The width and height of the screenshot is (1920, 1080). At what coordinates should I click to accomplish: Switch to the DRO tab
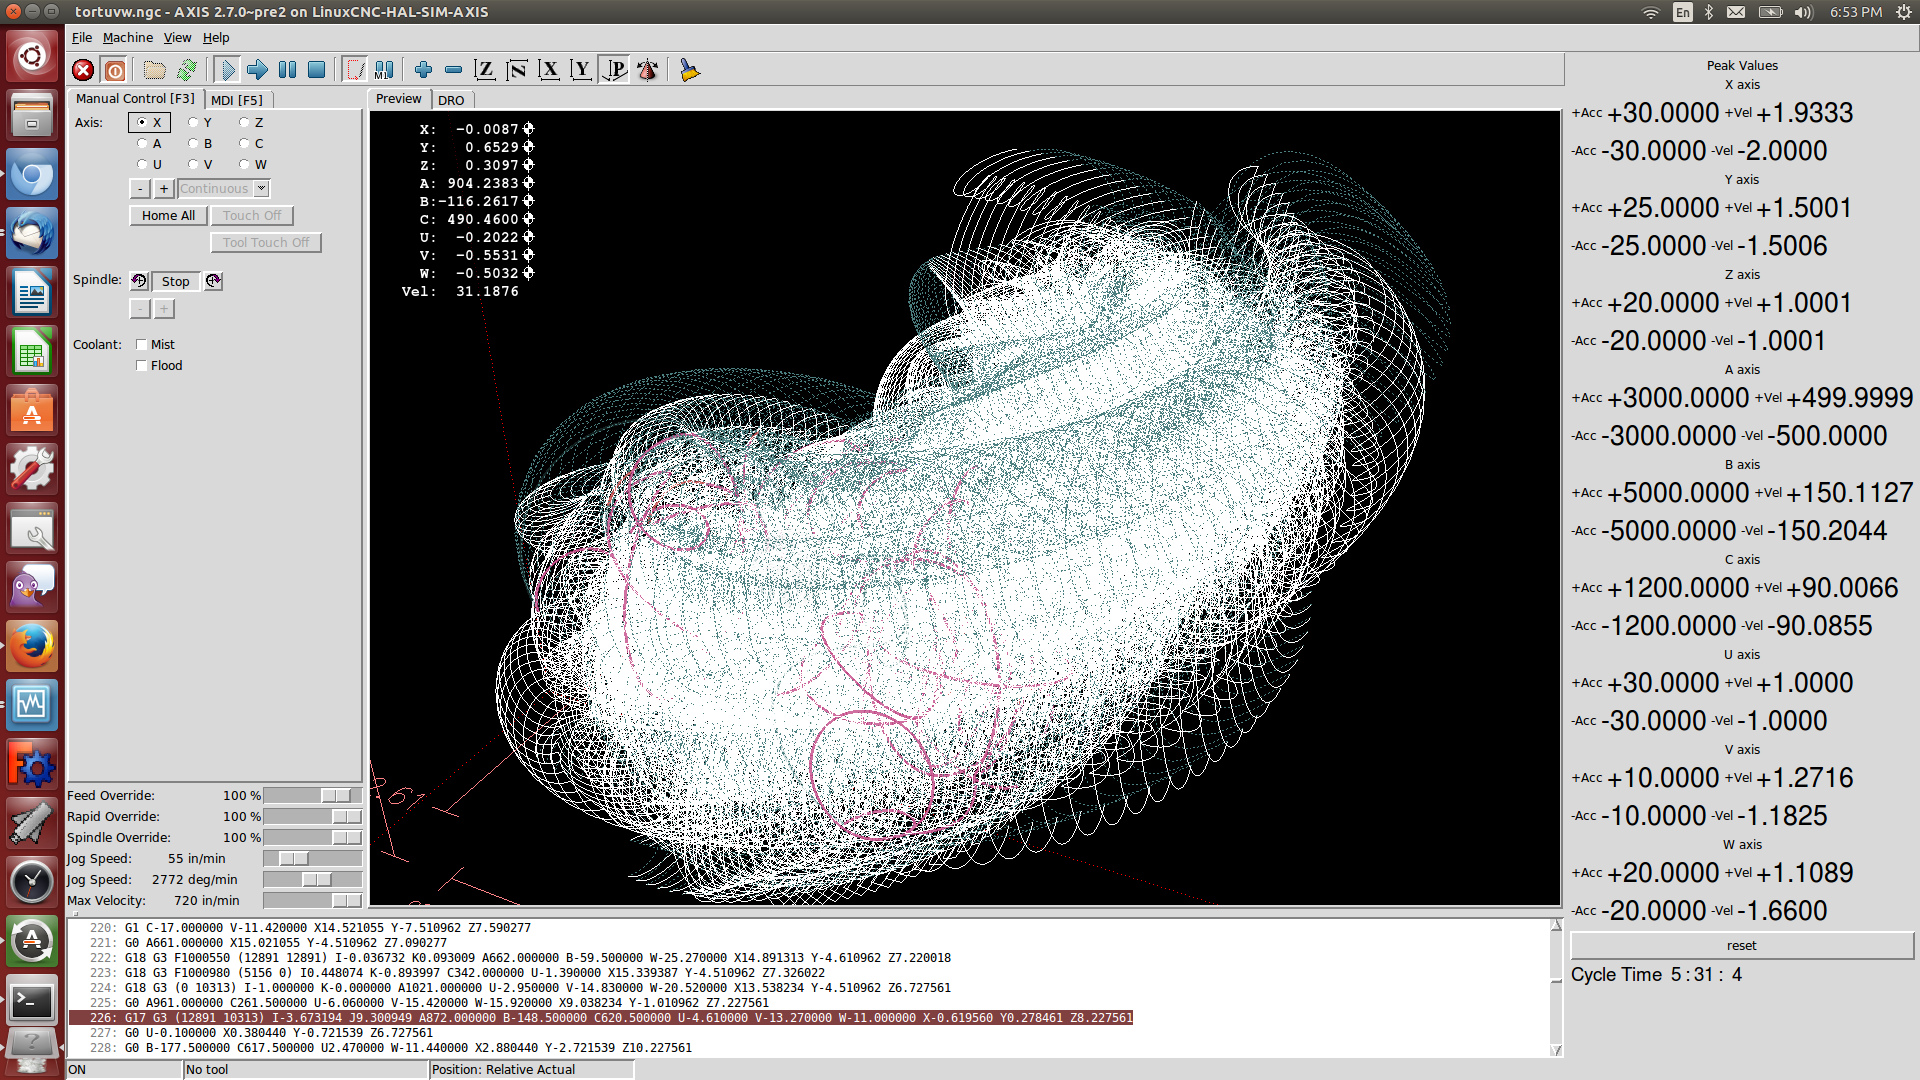[451, 100]
